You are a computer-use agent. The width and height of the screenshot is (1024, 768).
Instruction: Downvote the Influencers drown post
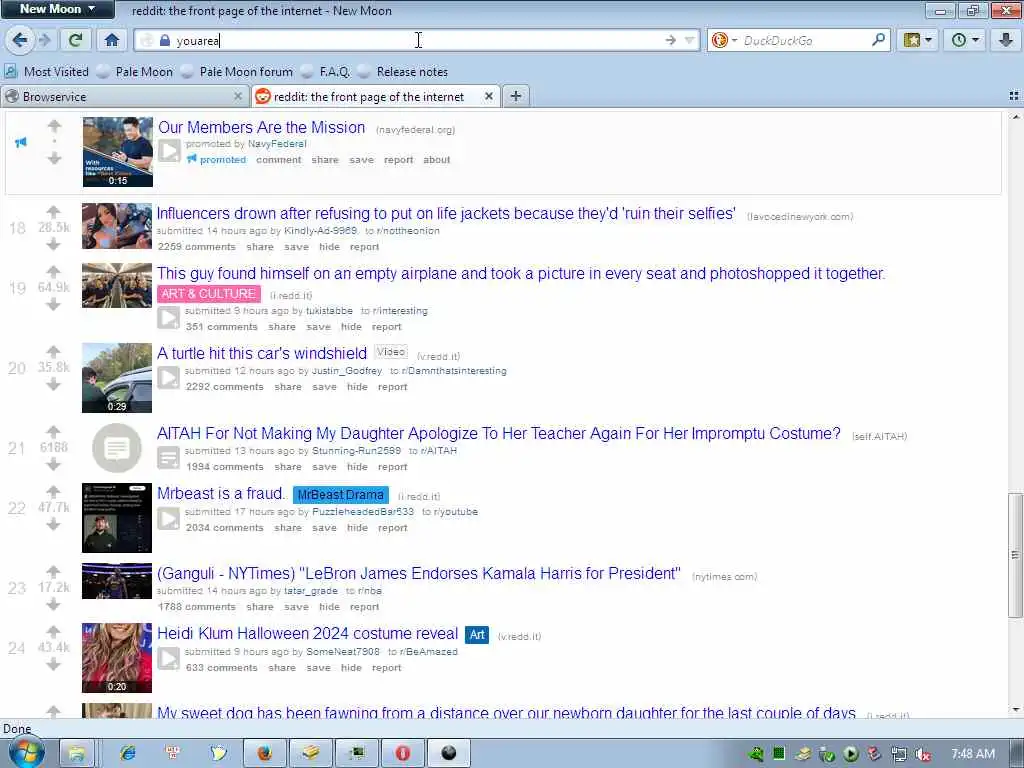[x=54, y=245]
